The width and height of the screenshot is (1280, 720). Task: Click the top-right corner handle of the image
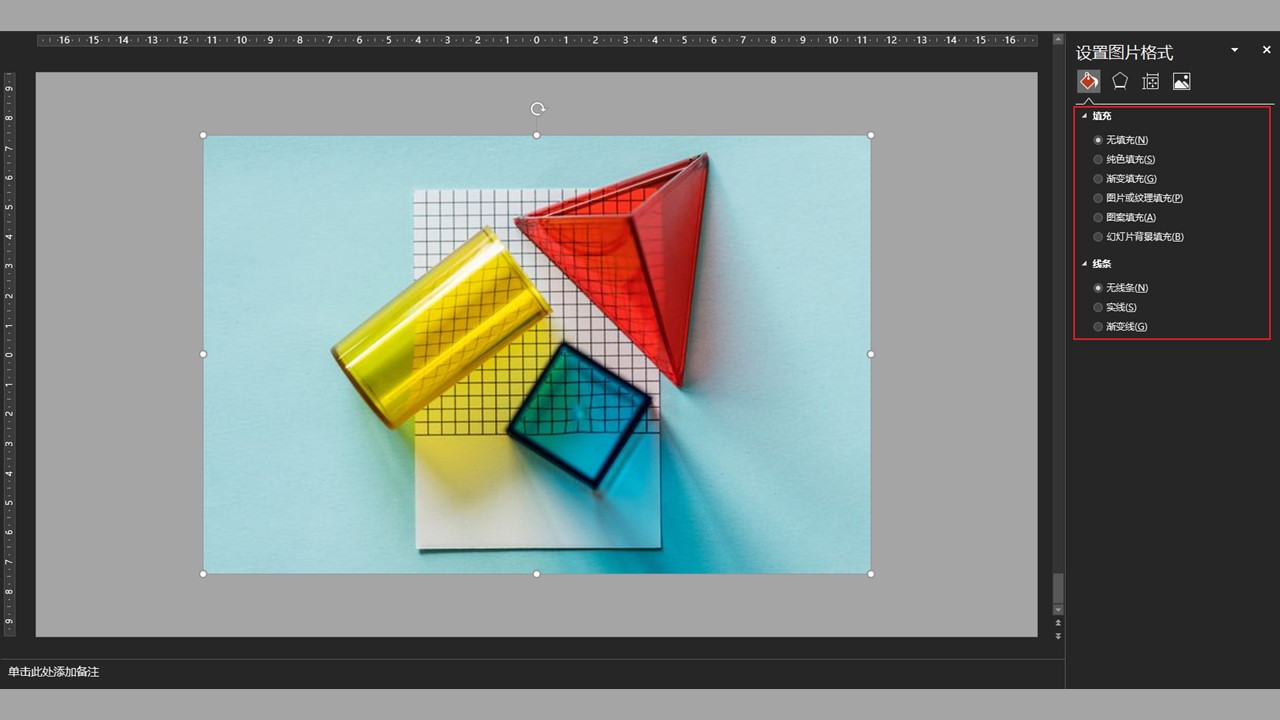871,135
